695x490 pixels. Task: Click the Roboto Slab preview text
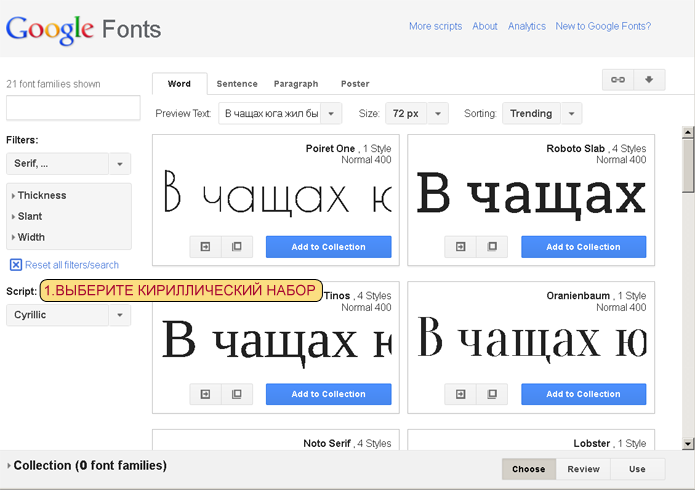[531, 194]
